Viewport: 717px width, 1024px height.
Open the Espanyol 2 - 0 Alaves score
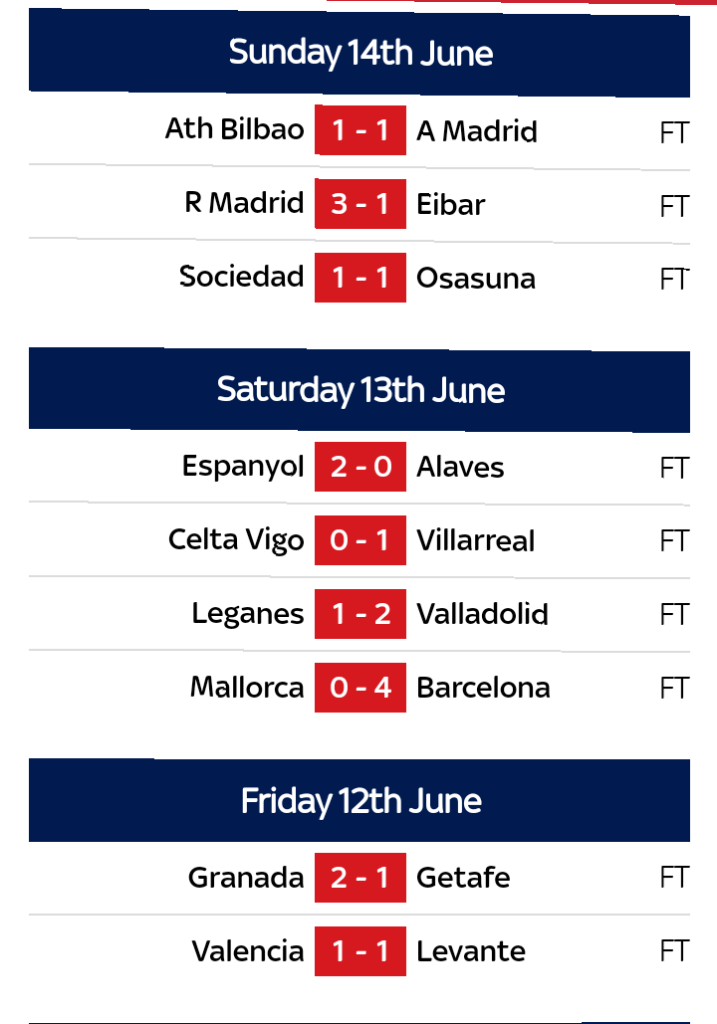360,467
